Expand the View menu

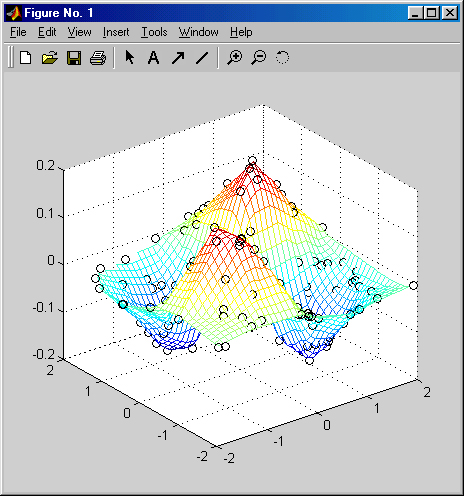[x=79, y=32]
